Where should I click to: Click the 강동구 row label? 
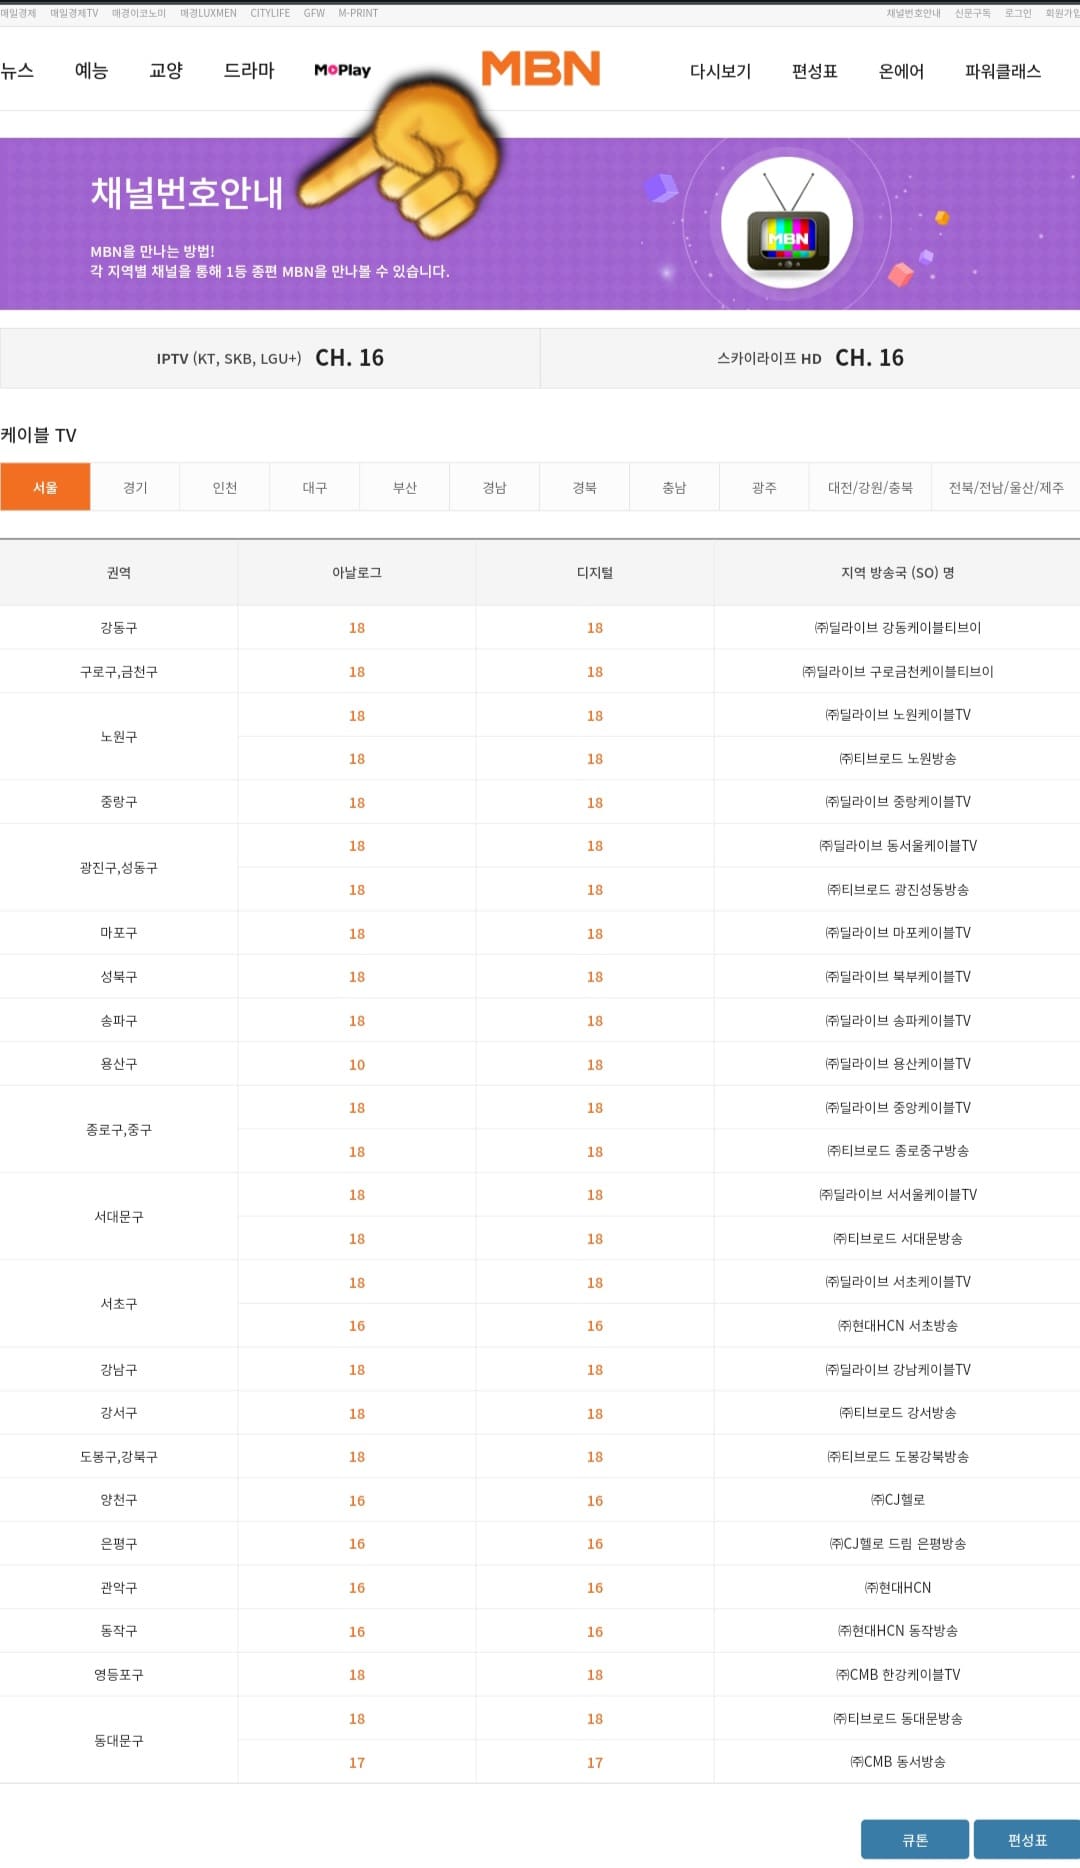pos(119,627)
